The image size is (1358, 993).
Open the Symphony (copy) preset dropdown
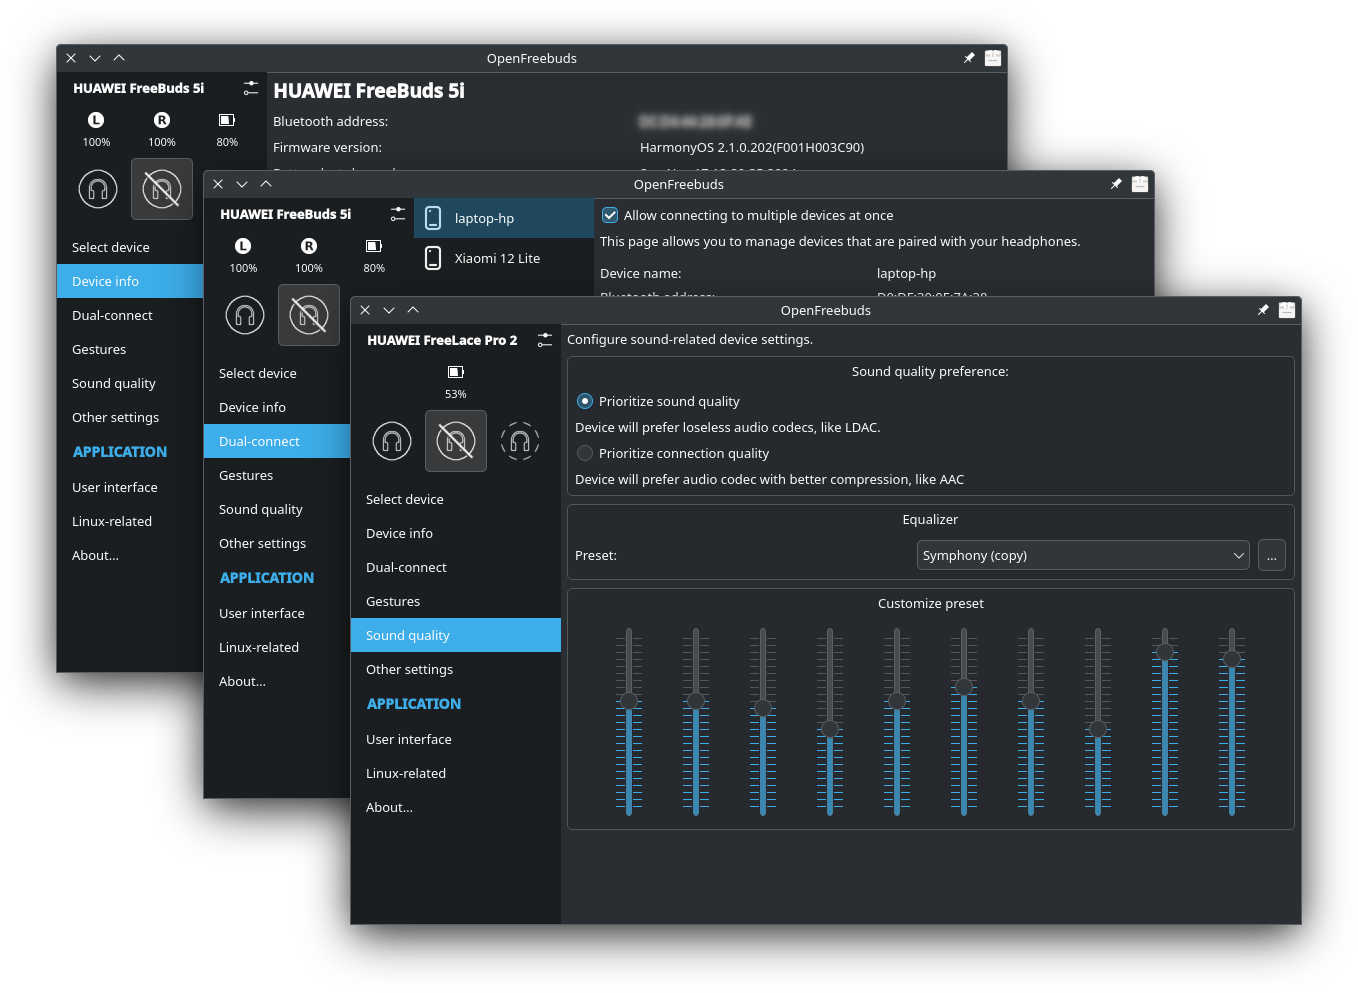coord(1083,555)
